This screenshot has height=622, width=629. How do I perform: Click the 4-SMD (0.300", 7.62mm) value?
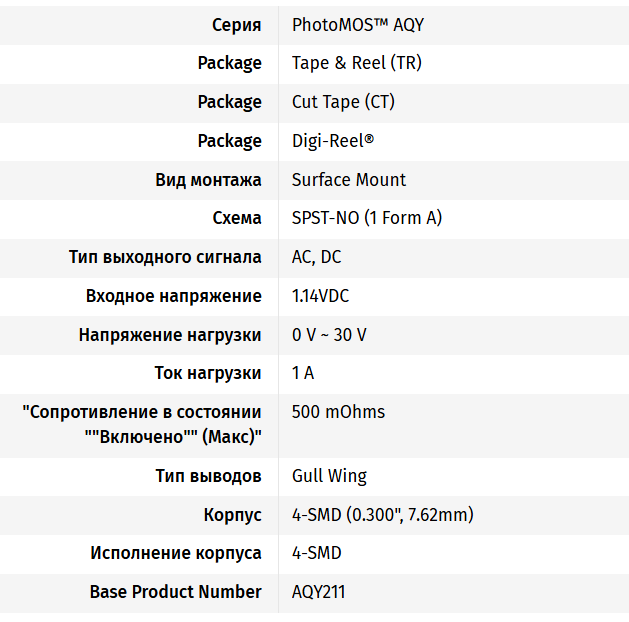382,515
